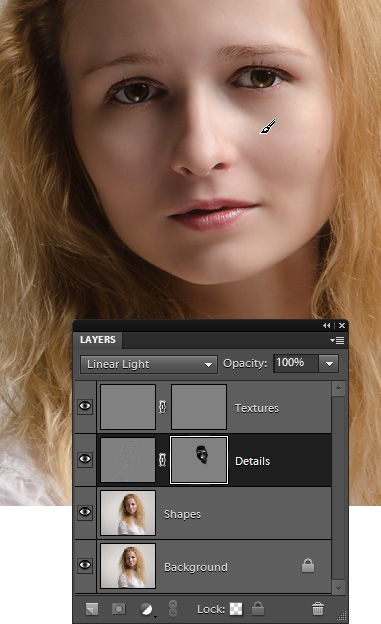Click the lock all padlock icon
381x624 pixels.
(258, 608)
